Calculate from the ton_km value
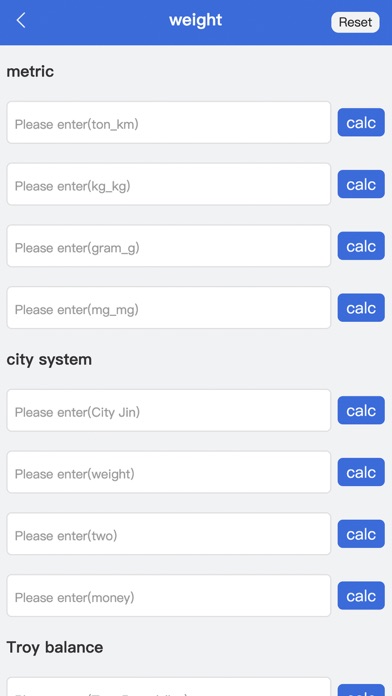The width and height of the screenshot is (392, 696). 361,123
